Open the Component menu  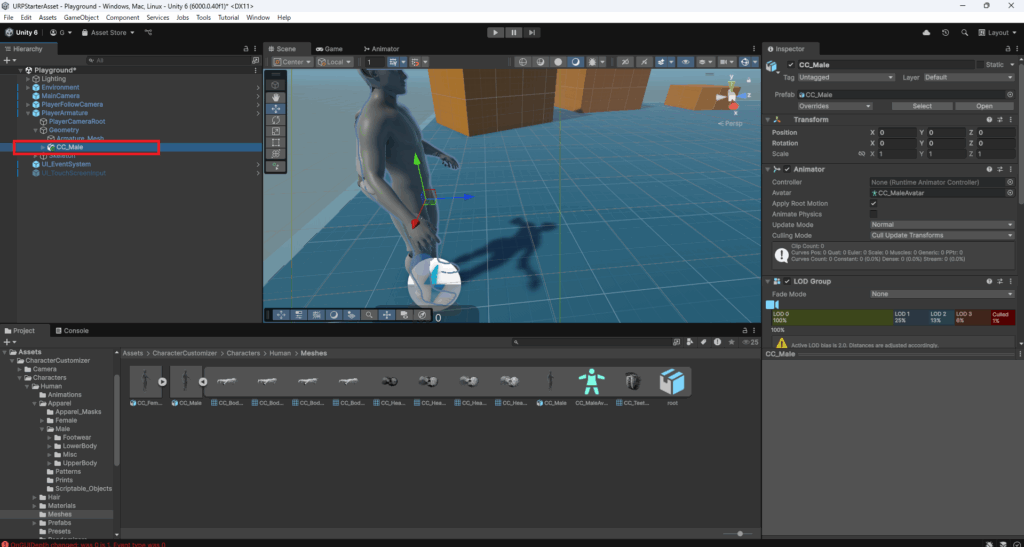[122, 18]
